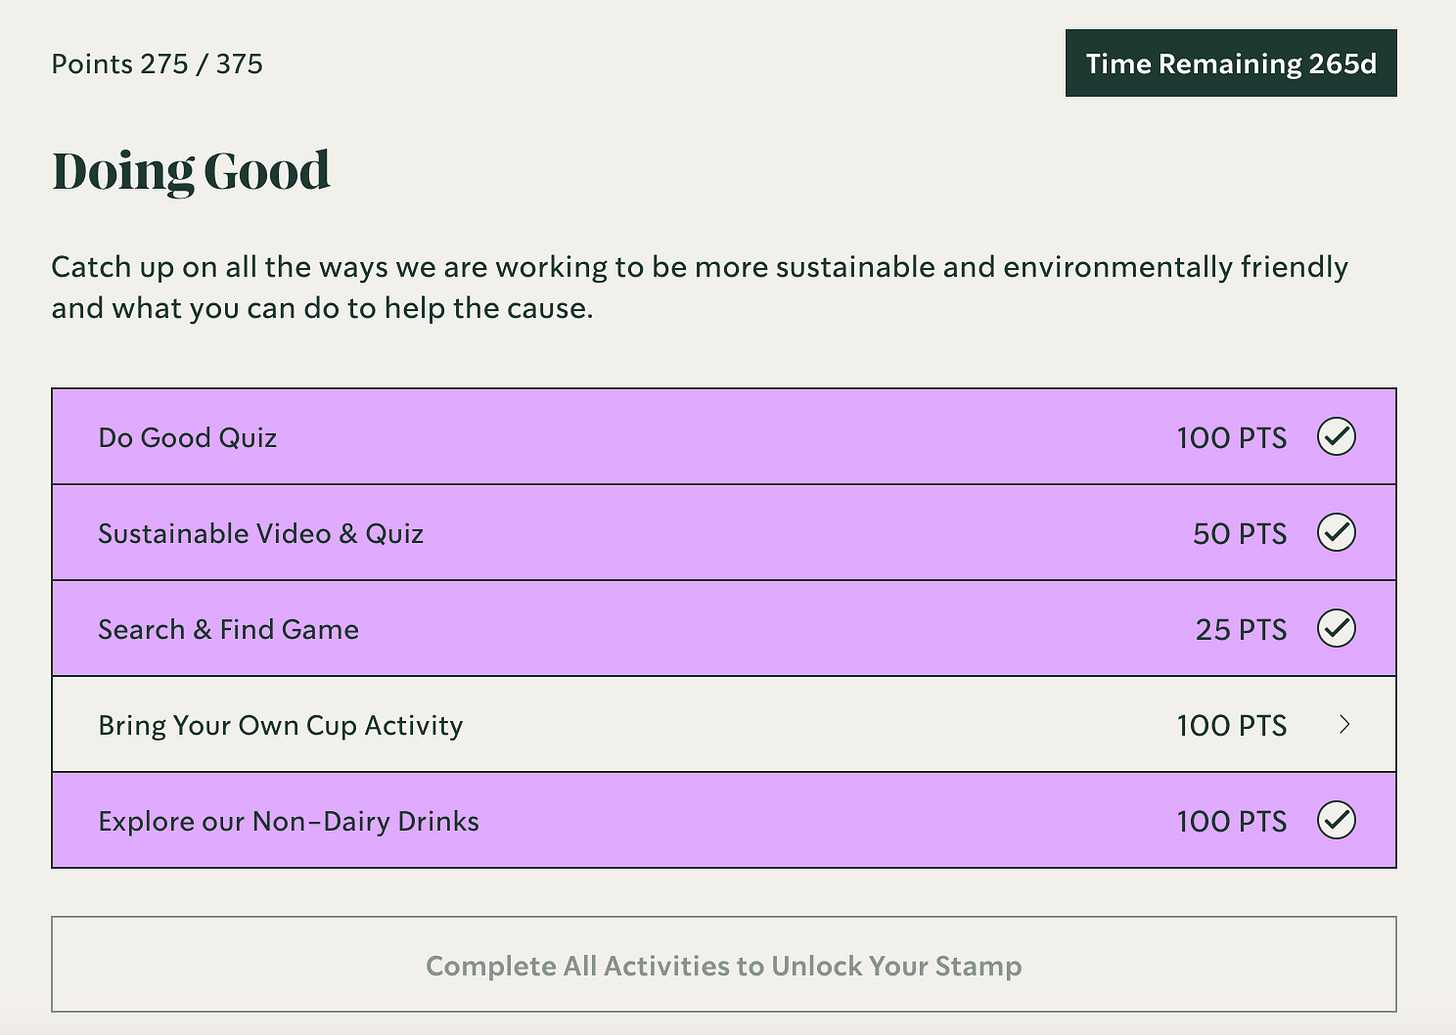Click the 50 PTS value
Image resolution: width=1456 pixels, height=1035 pixels.
(x=1240, y=534)
